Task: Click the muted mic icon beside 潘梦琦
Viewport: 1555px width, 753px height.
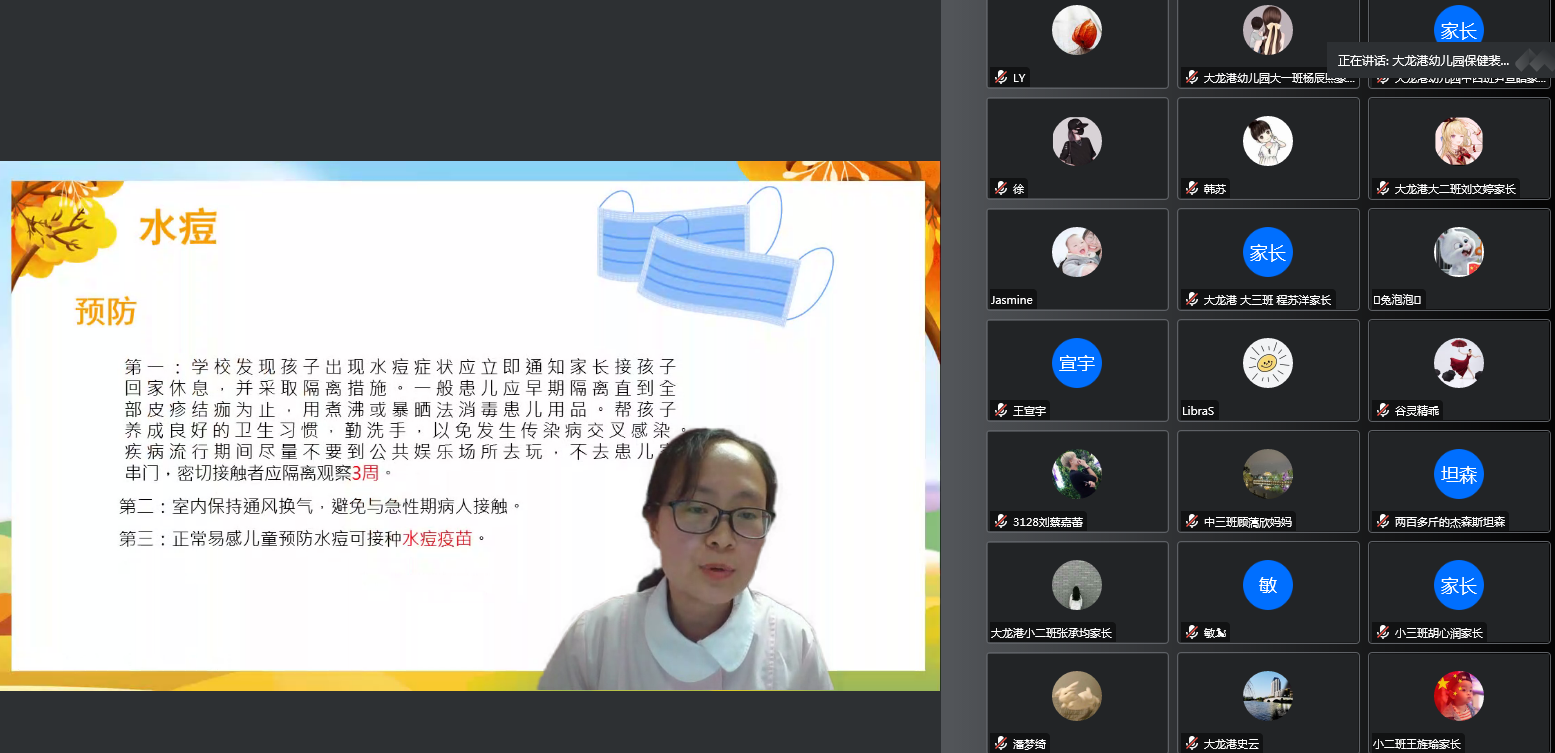Action: (1001, 743)
